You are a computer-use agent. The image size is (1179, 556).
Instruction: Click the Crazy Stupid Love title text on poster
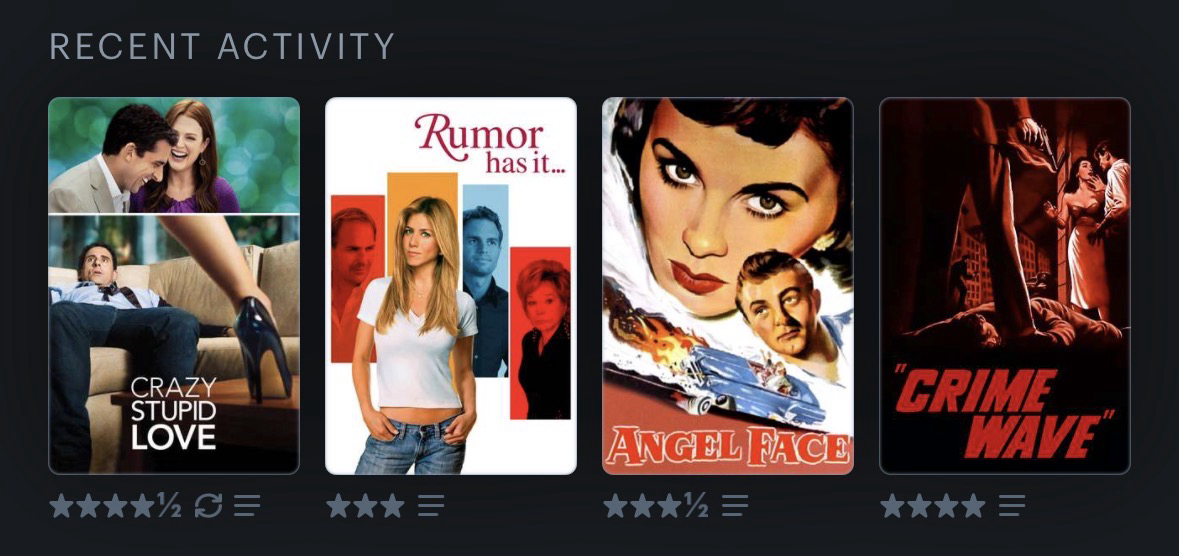(x=174, y=413)
